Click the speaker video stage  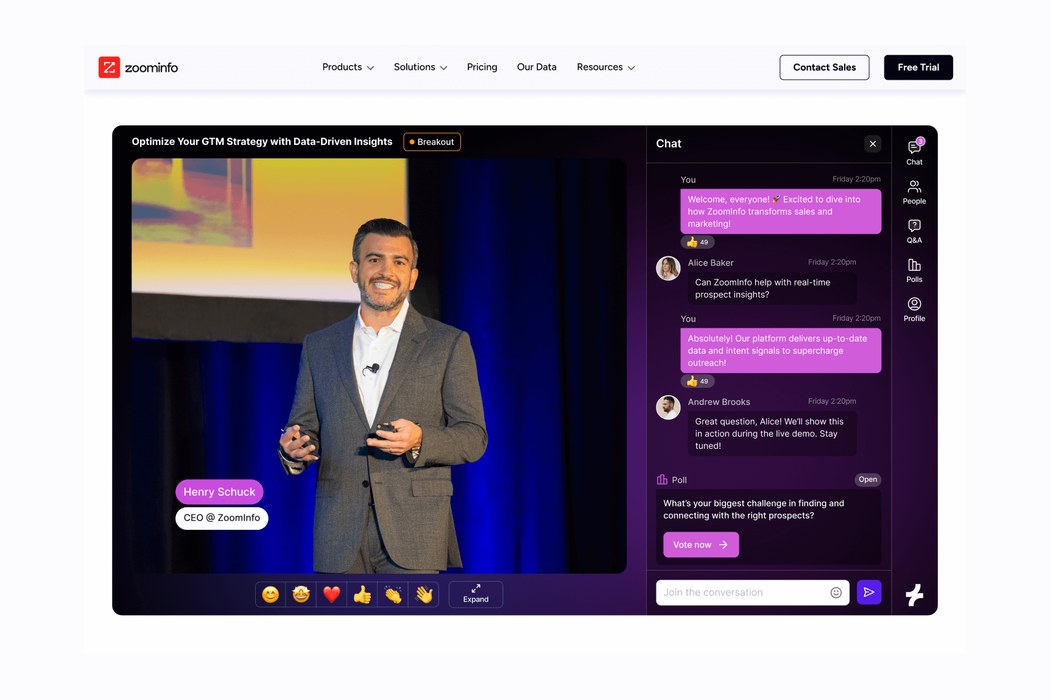(x=379, y=365)
